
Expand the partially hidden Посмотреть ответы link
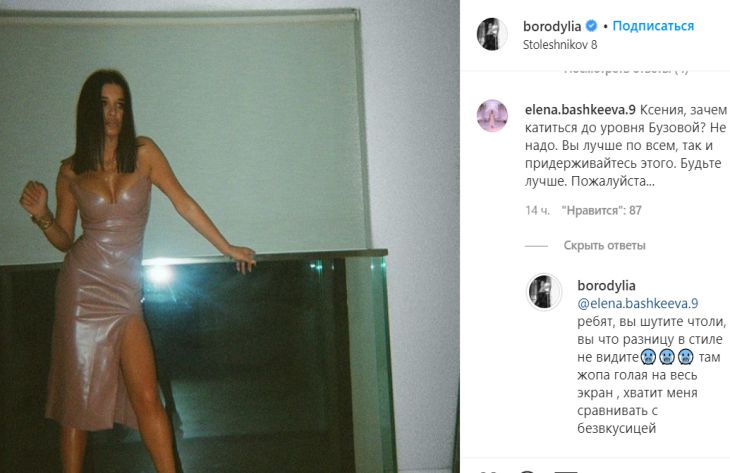pyautogui.click(x=626, y=71)
